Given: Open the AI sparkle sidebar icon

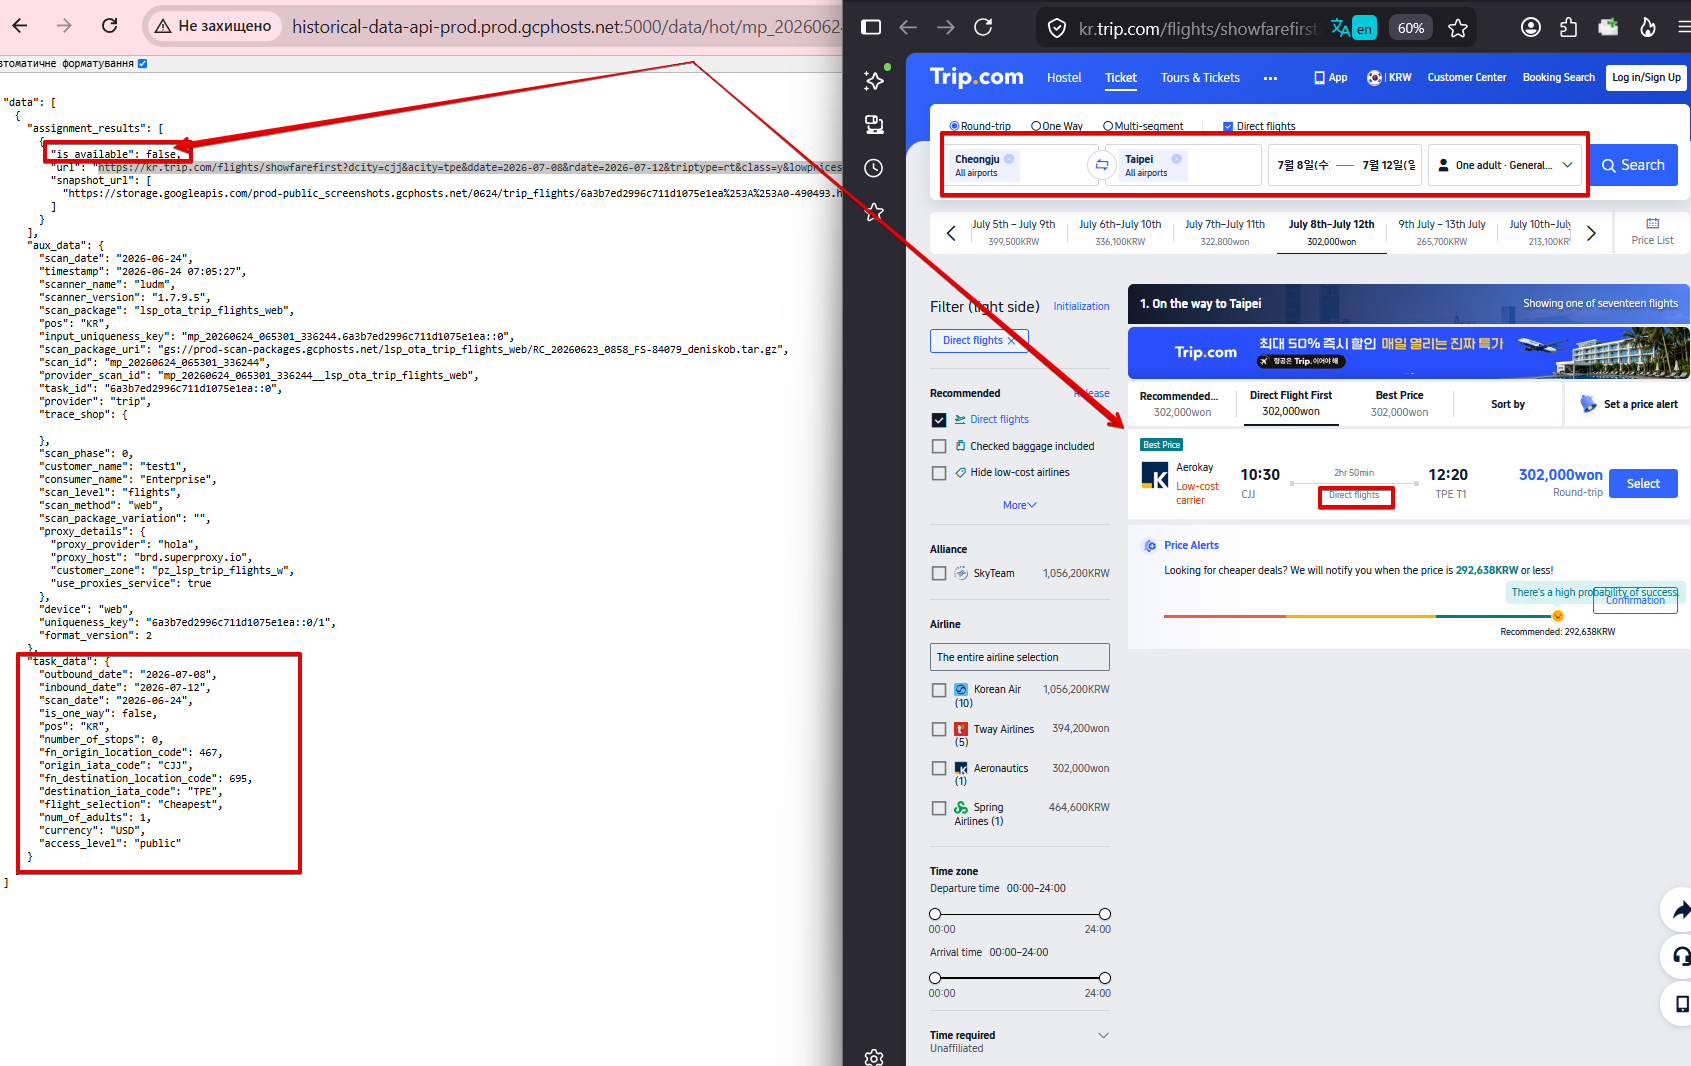Looking at the screenshot, I should 875,79.
